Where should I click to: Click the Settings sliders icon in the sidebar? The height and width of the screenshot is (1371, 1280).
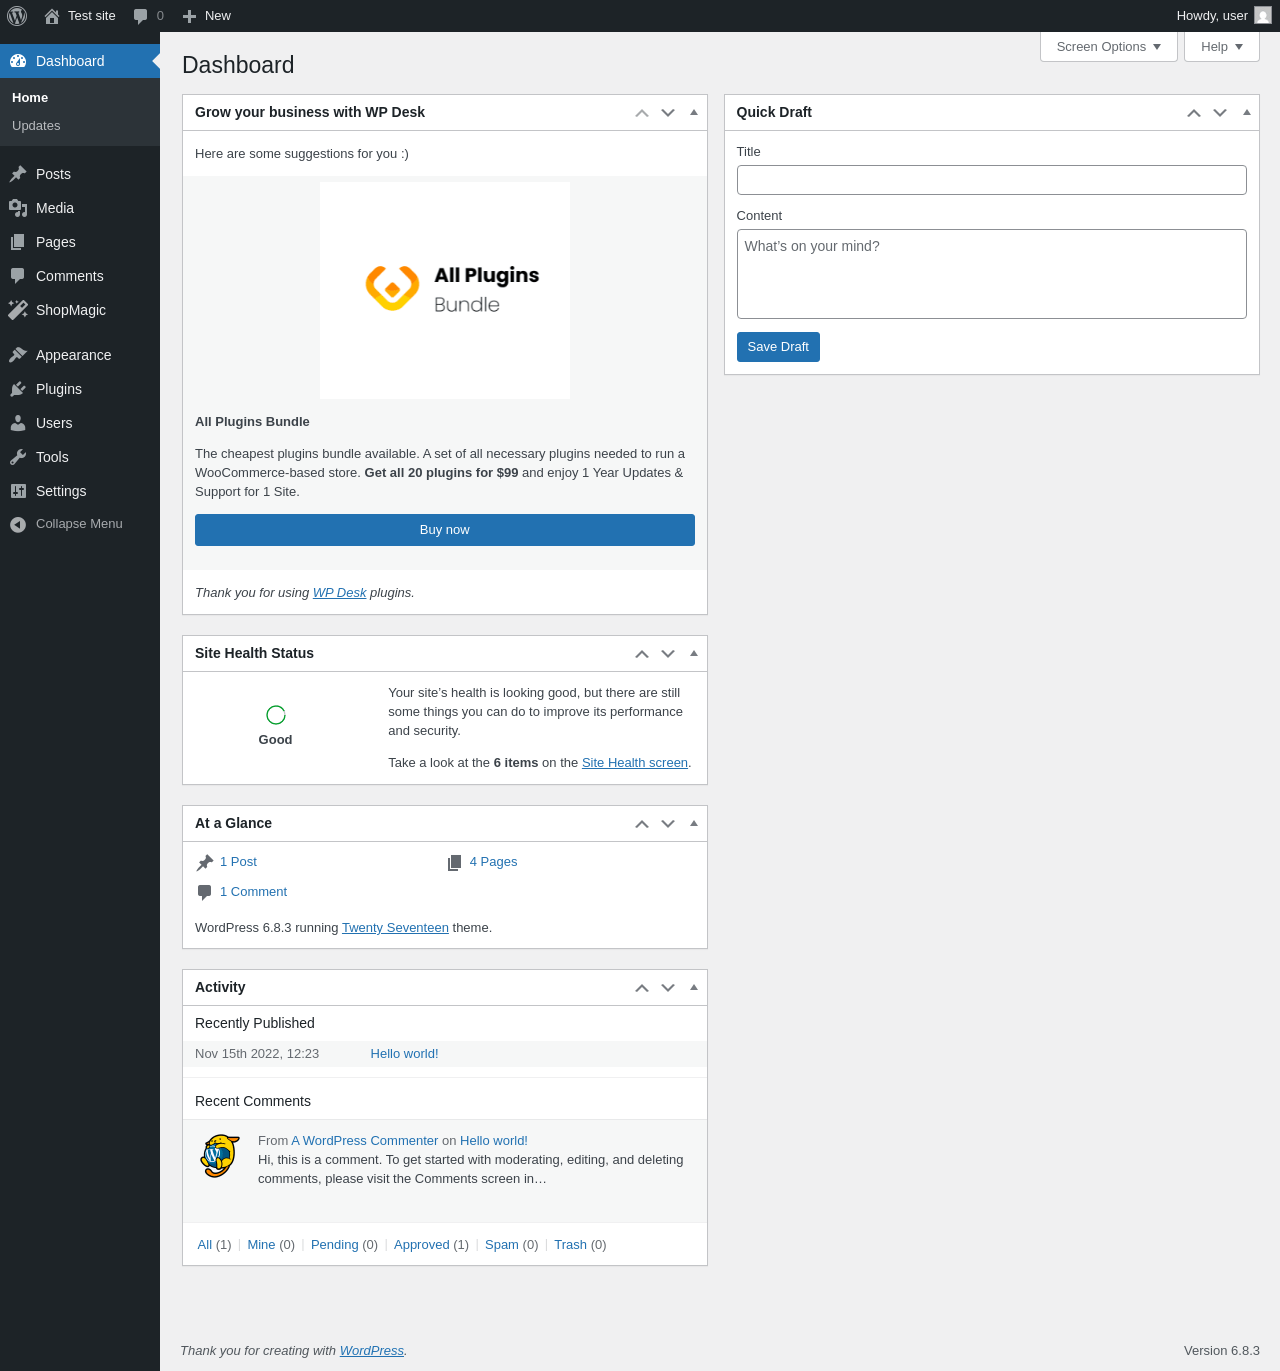(x=18, y=491)
